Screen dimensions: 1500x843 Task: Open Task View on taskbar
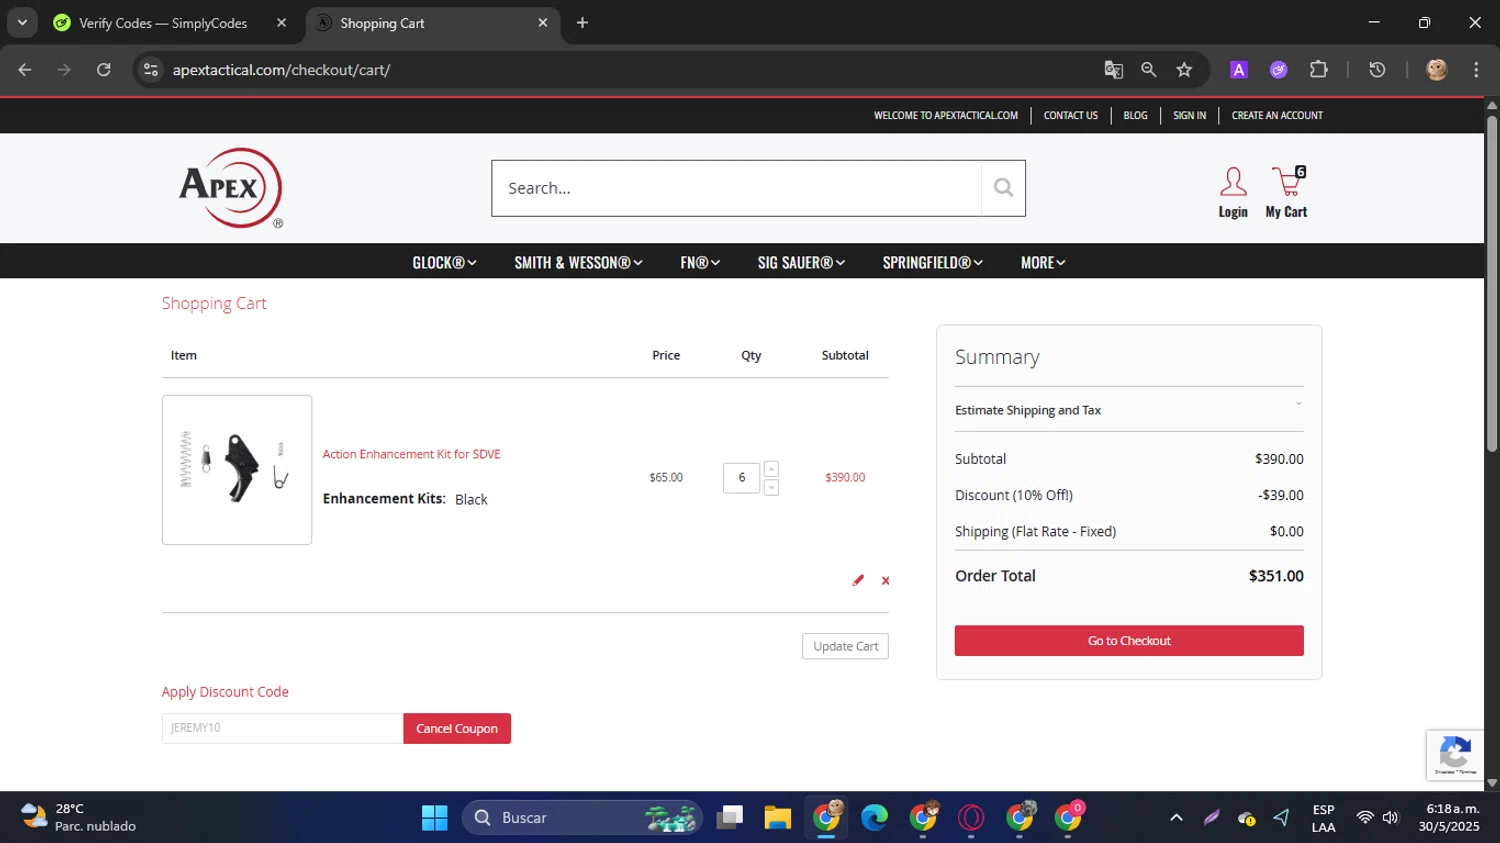tap(730, 818)
